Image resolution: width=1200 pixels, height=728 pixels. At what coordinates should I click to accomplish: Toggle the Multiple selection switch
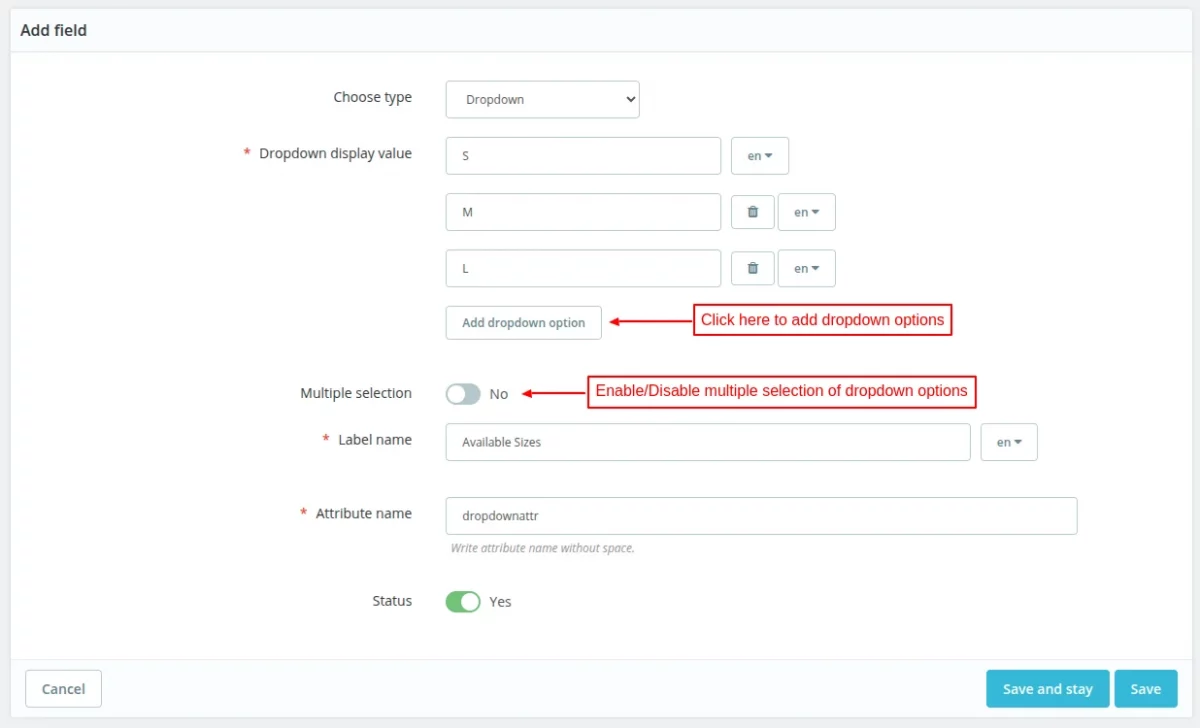(x=463, y=394)
